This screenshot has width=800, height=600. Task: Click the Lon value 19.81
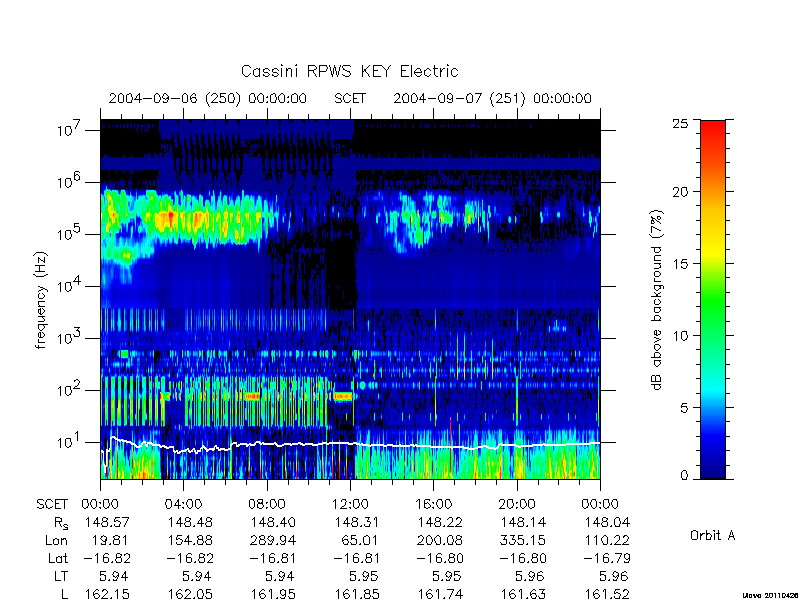pos(111,540)
